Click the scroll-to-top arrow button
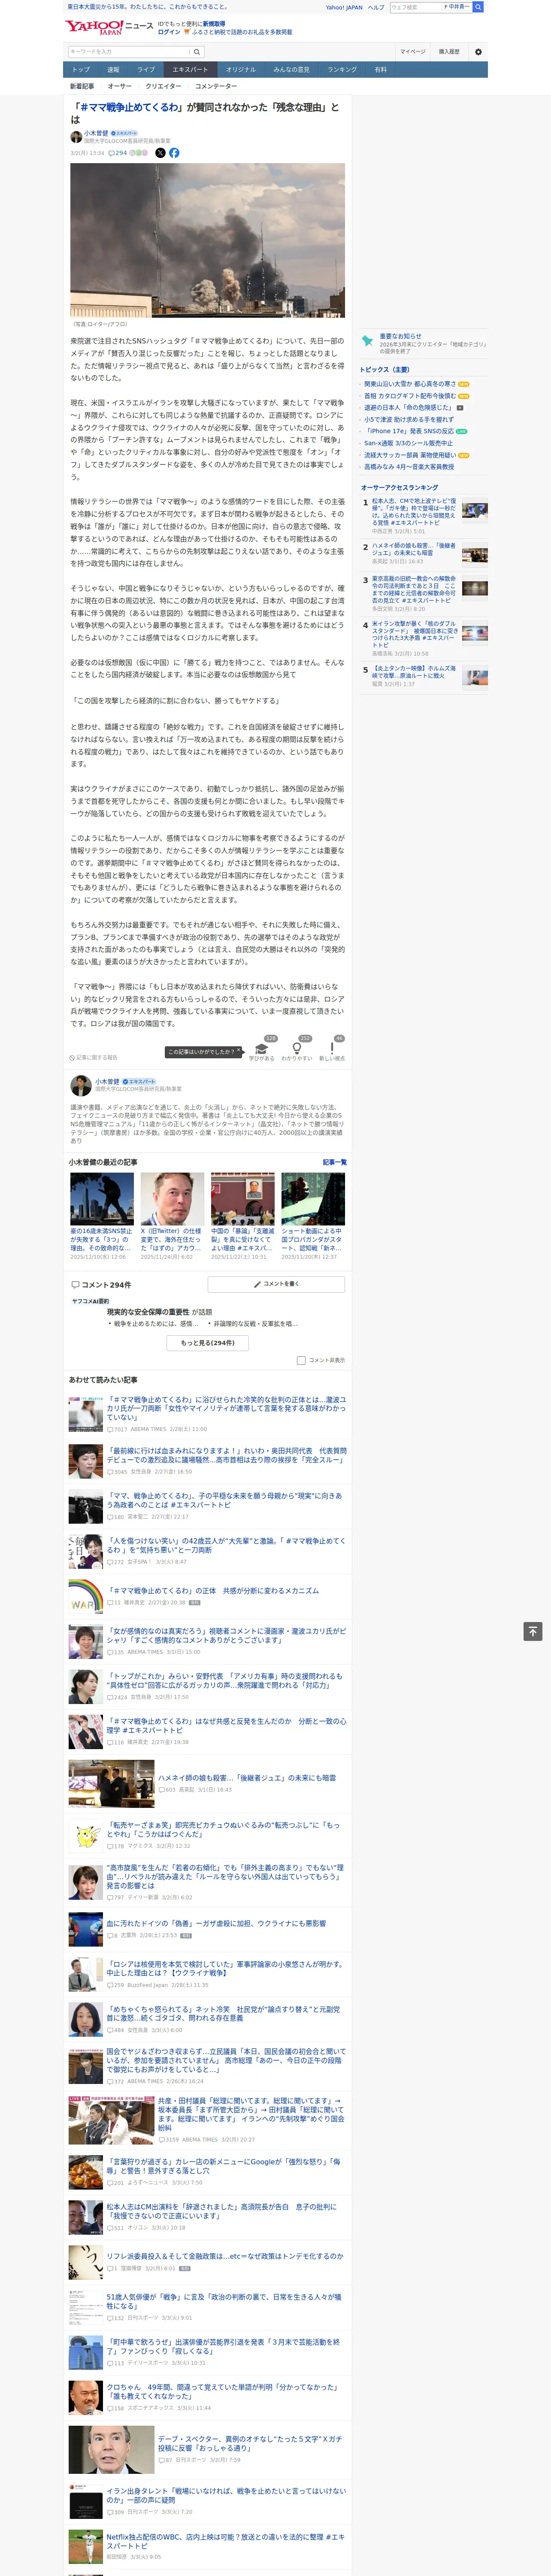Image resolution: width=551 pixels, height=2576 pixels. tap(533, 1631)
